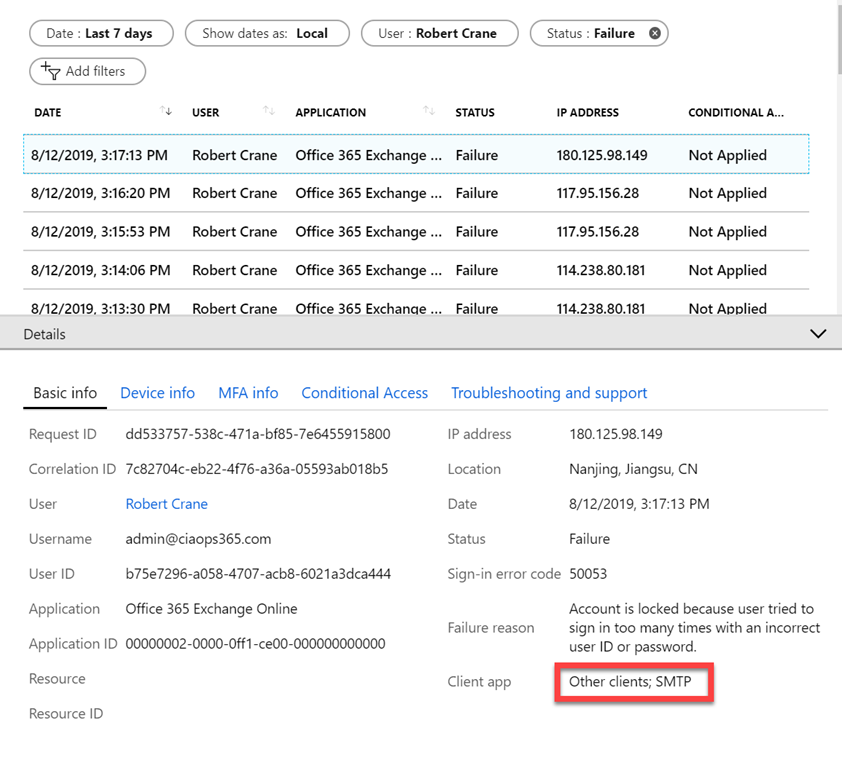Screen dimensions: 842x768
Task: Open Troubleshooting and support tab
Action: pos(548,393)
